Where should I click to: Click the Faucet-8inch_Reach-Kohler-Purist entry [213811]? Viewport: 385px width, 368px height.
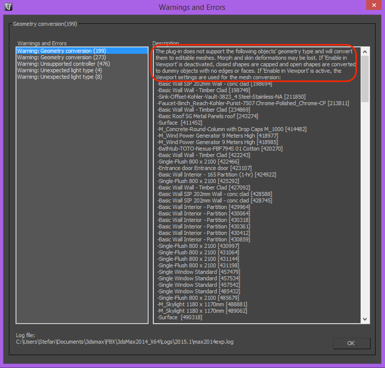click(x=253, y=103)
